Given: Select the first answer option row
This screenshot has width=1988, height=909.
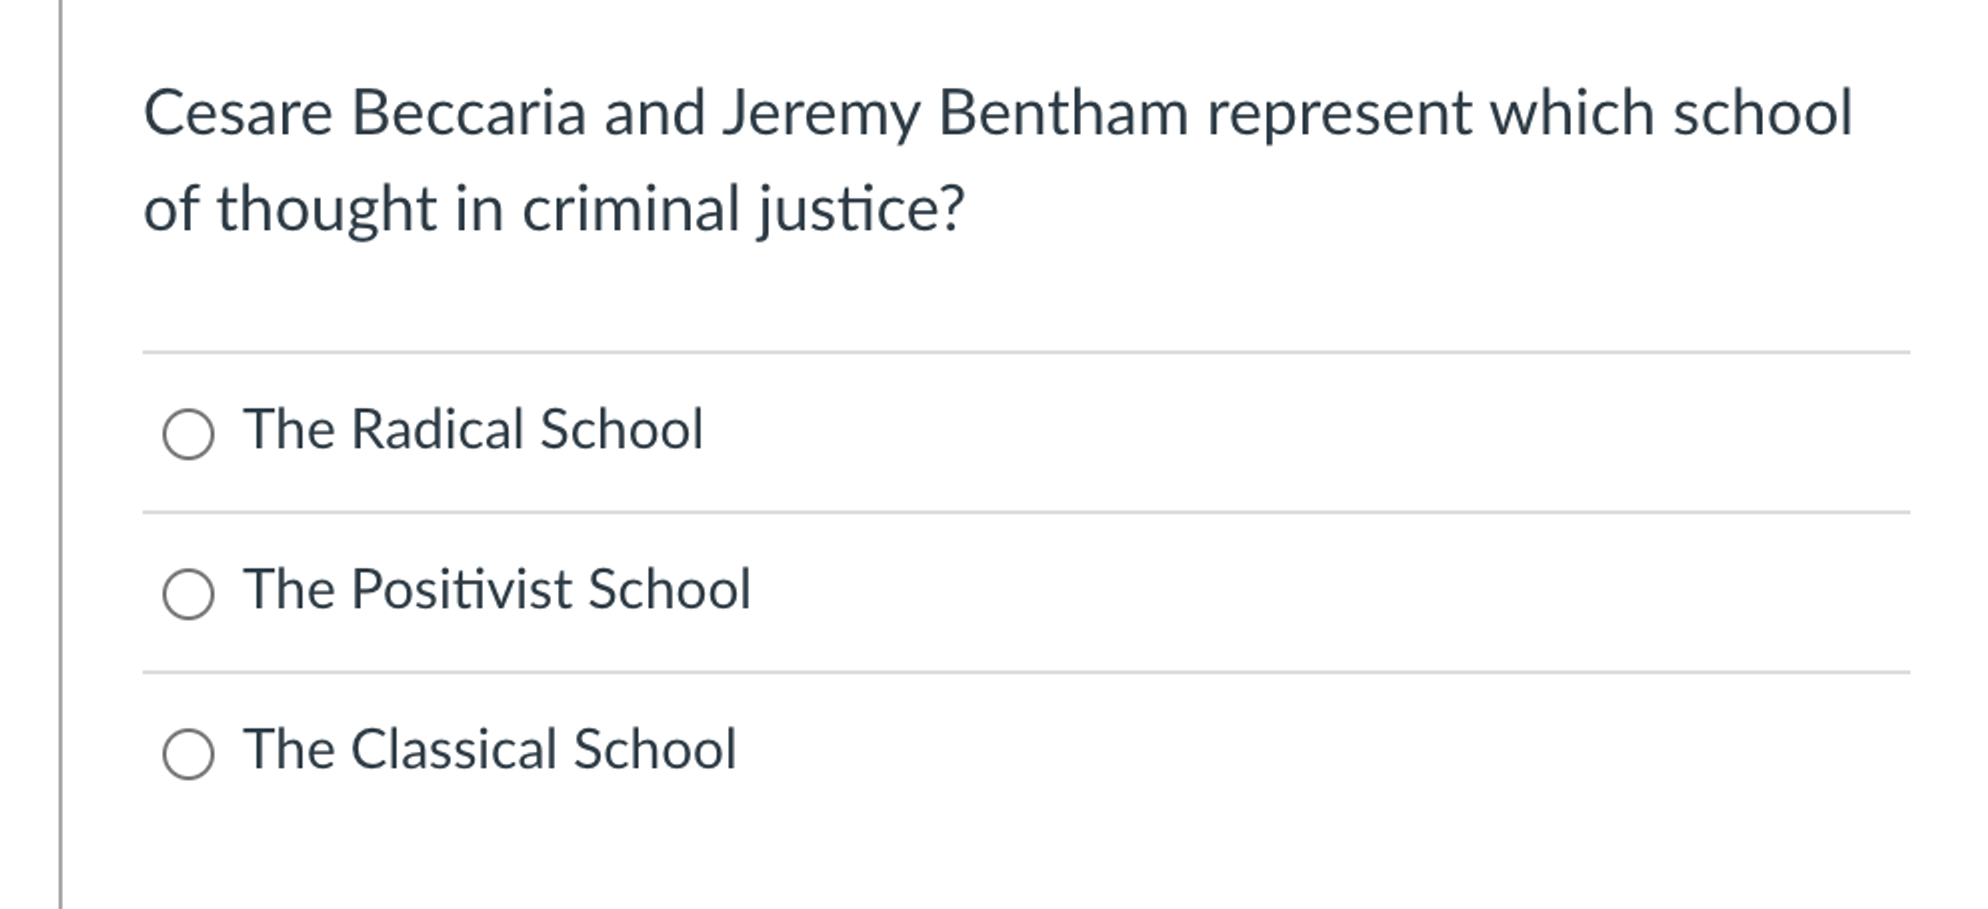Looking at the screenshot, I should (600, 430).
